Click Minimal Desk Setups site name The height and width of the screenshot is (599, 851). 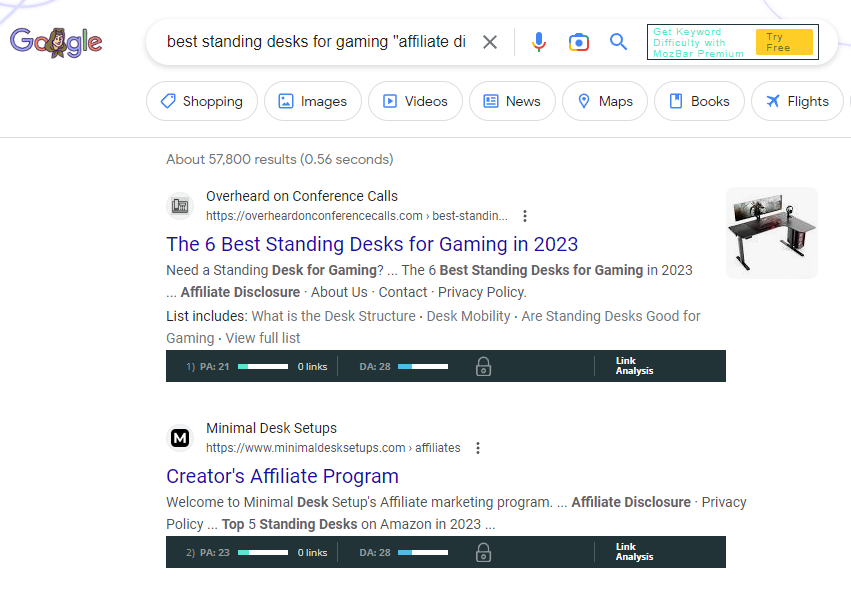[x=271, y=428]
